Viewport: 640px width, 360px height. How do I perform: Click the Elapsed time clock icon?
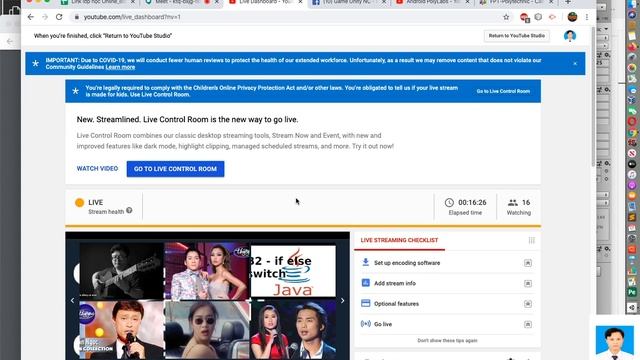pyautogui.click(x=449, y=202)
